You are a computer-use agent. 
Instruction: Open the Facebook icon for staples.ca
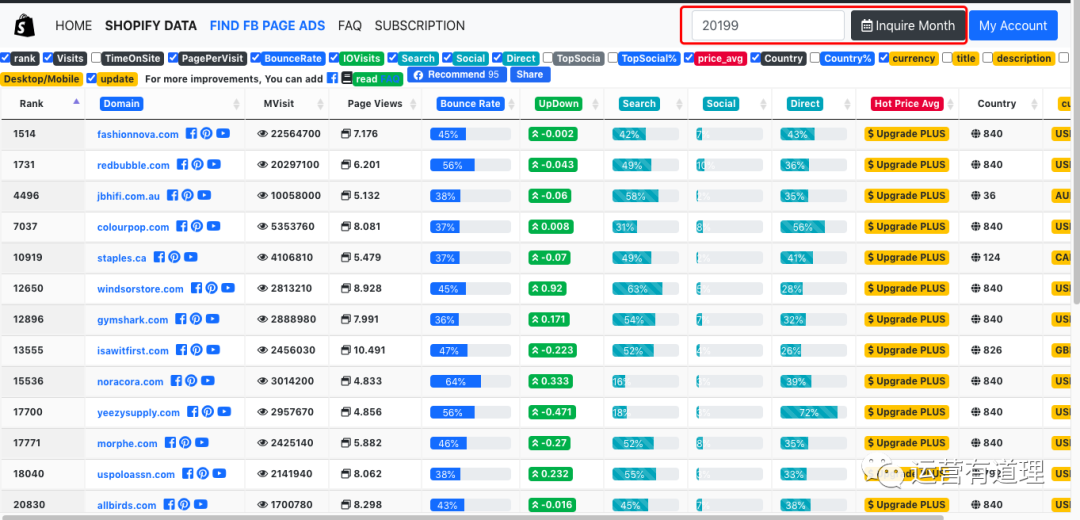158,258
